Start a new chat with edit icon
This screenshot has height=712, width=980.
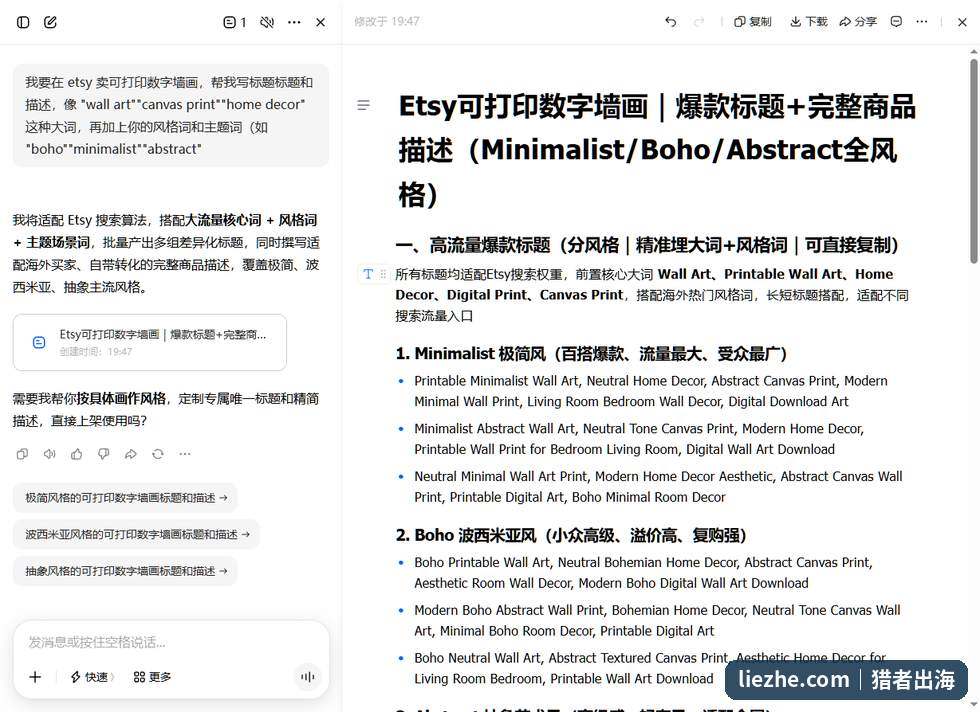click(50, 23)
